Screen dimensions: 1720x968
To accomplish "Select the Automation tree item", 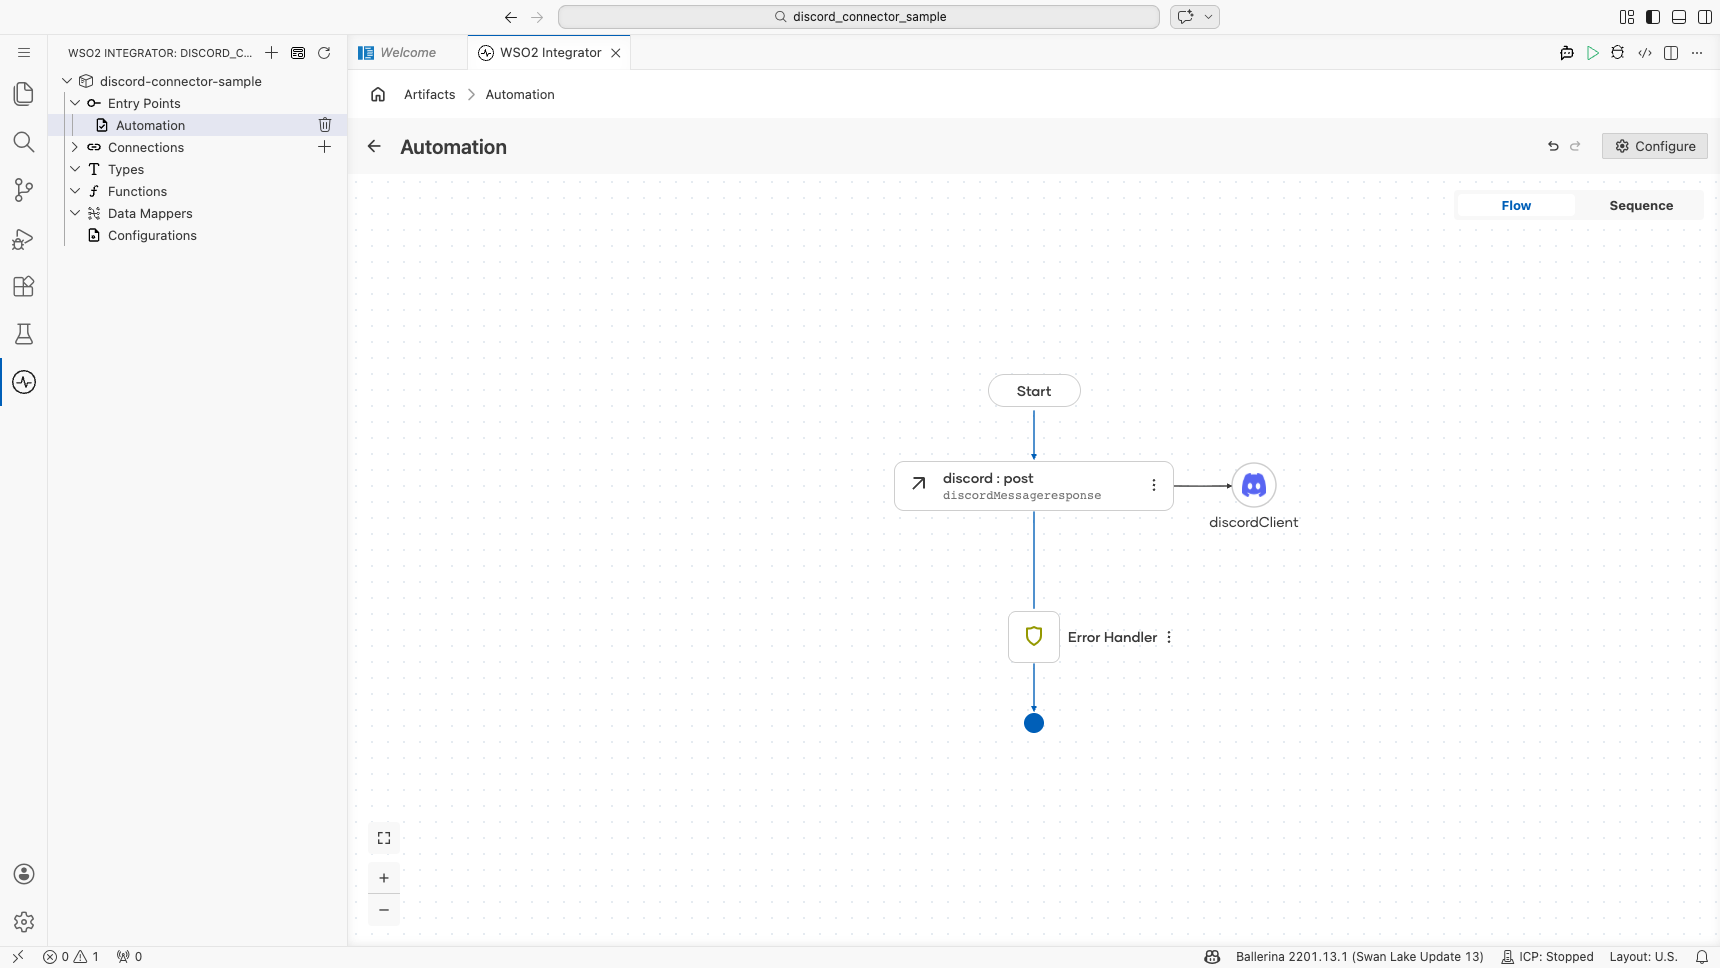I will click(x=197, y=125).
